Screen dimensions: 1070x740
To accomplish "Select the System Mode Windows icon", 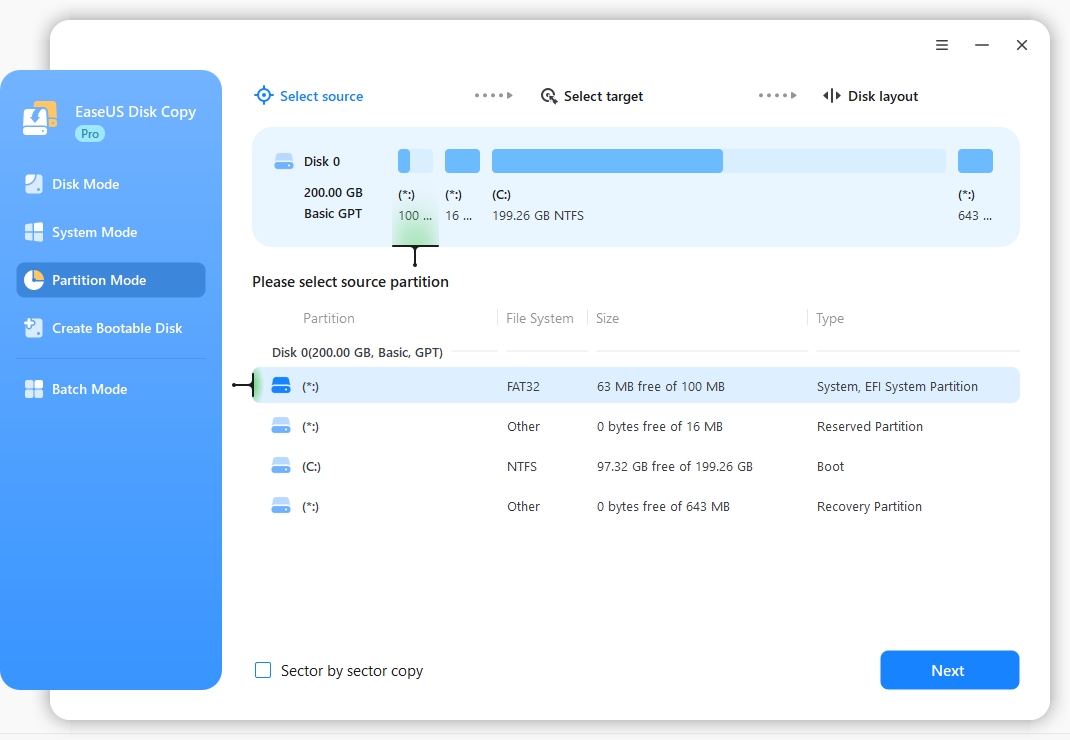I will pyautogui.click(x=34, y=232).
